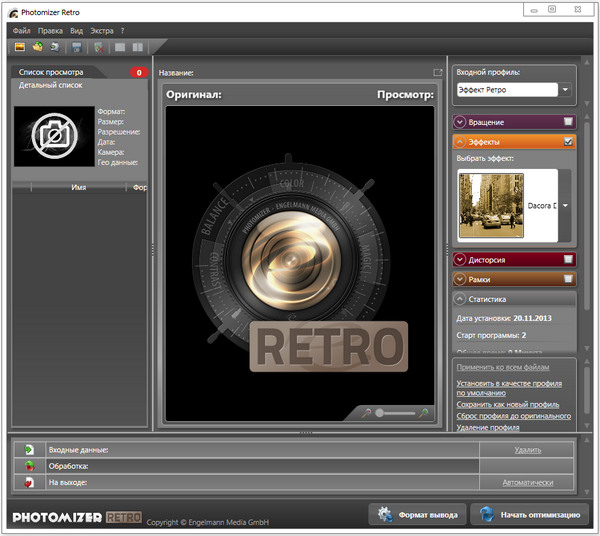
Task: Click the fullscreen icon next to Название
Action: point(437,73)
